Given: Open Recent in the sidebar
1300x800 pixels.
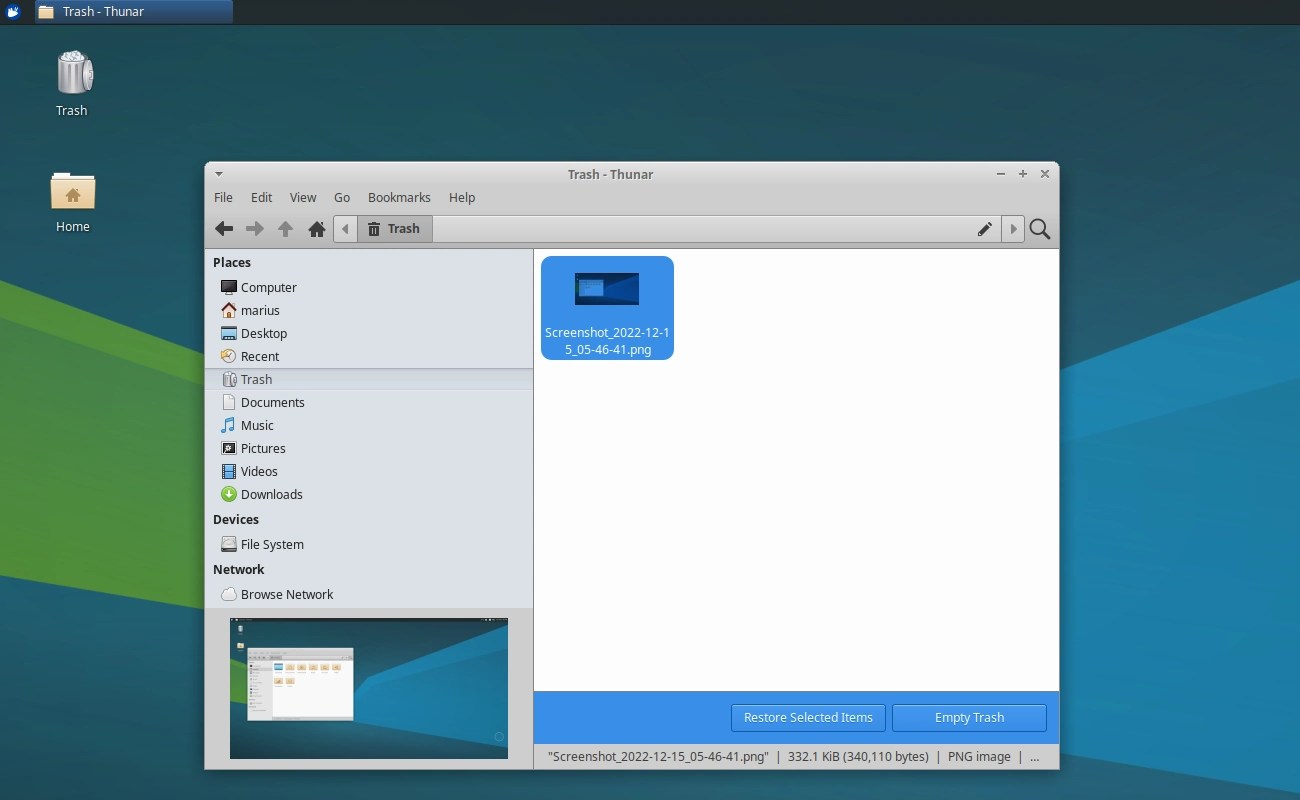Looking at the screenshot, I should 369,356.
